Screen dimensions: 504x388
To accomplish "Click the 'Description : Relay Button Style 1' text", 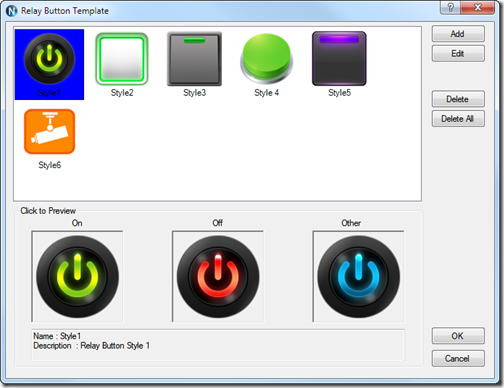I will [92, 346].
